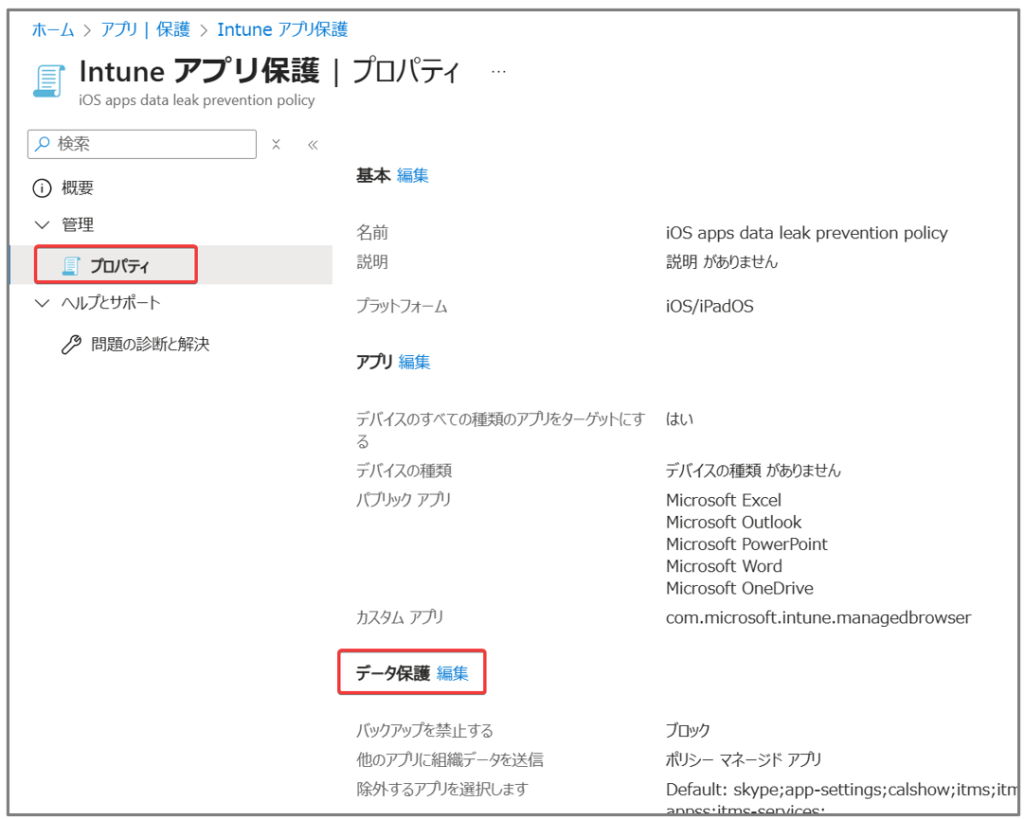Click the 名前 field label
This screenshot has height=819, width=1024.
pos(372,233)
